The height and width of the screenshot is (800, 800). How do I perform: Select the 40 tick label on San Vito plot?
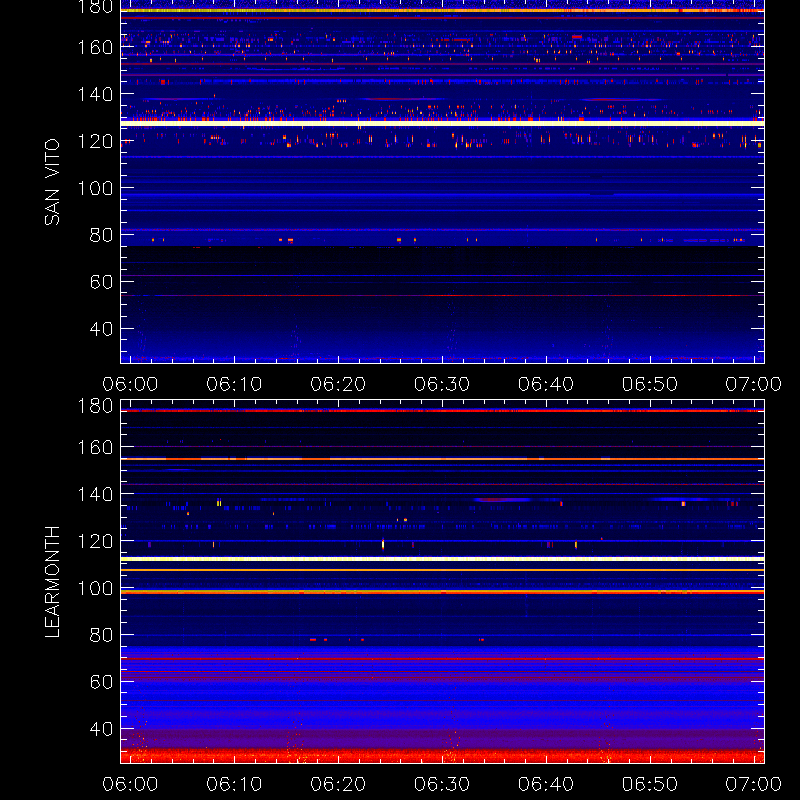pyautogui.click(x=102, y=329)
